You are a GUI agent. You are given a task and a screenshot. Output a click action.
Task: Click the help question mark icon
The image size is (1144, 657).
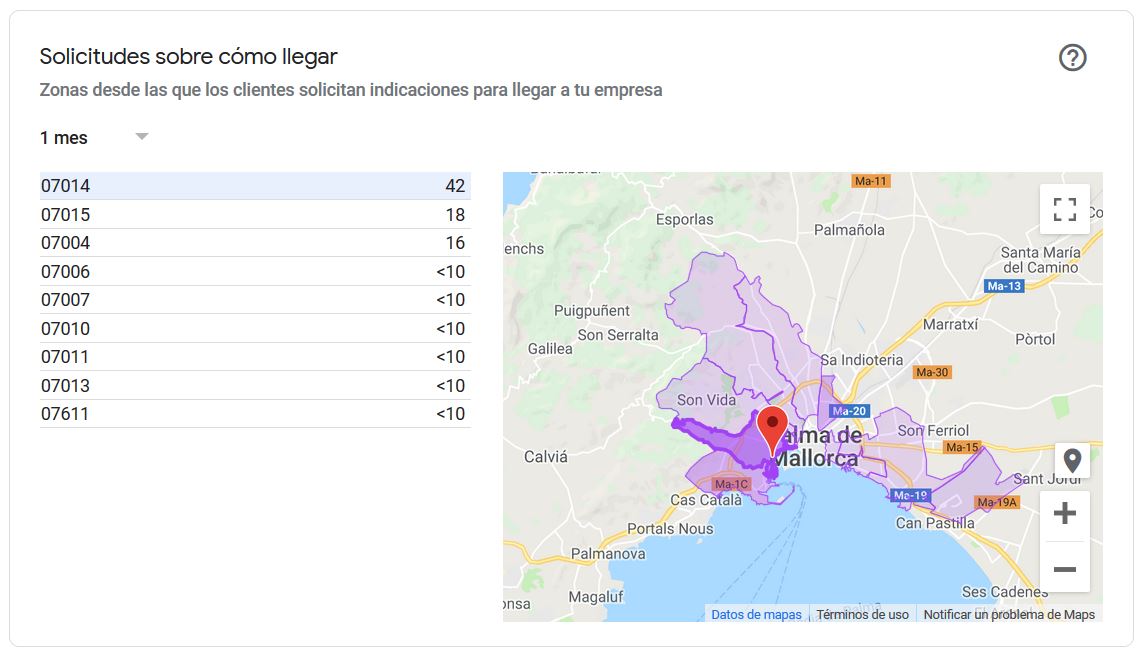pos(1072,58)
